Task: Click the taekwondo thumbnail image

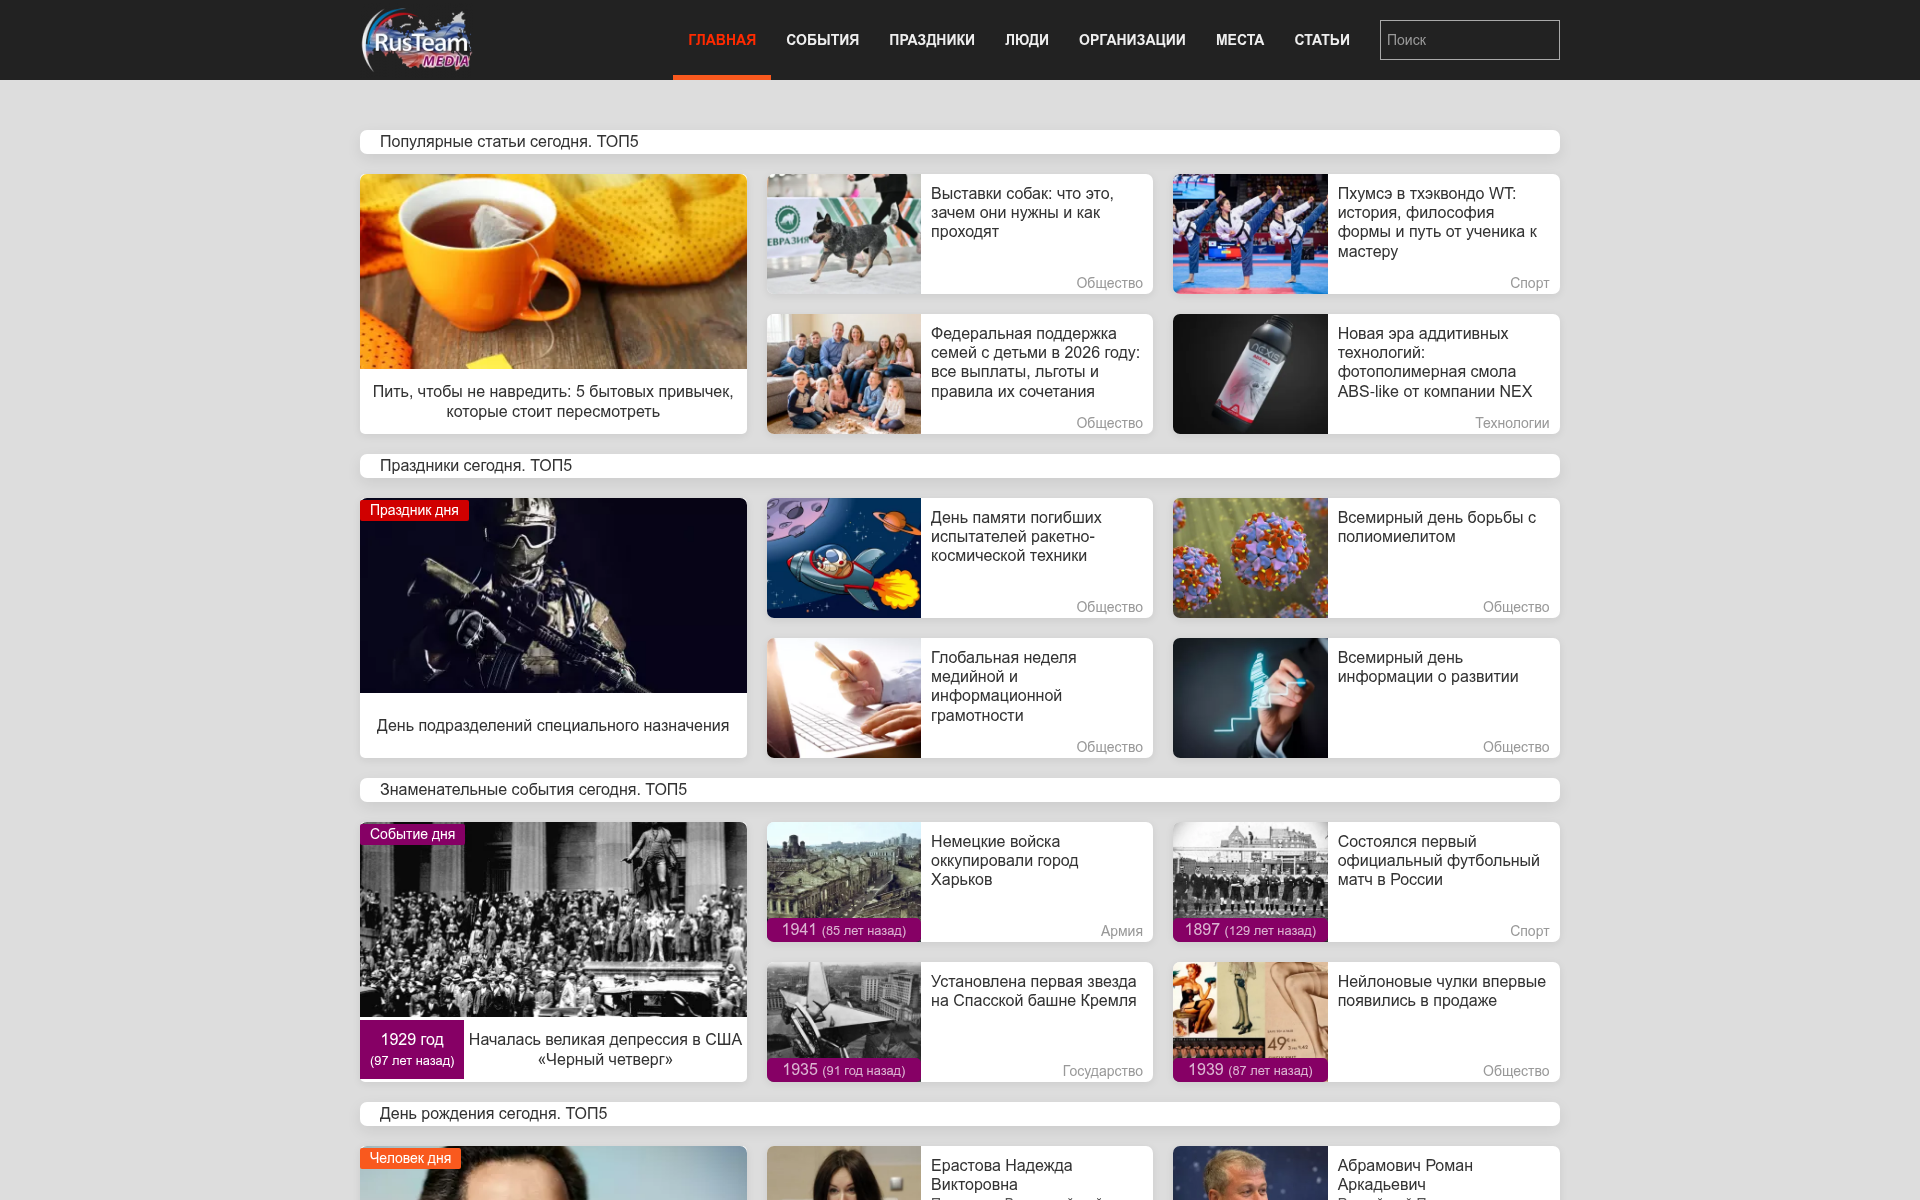Action: click(x=1250, y=234)
